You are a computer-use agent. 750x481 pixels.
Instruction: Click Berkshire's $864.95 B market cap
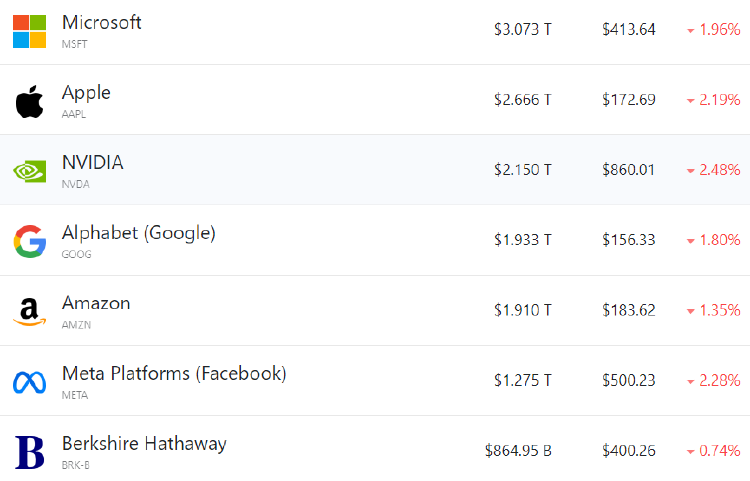click(x=518, y=450)
